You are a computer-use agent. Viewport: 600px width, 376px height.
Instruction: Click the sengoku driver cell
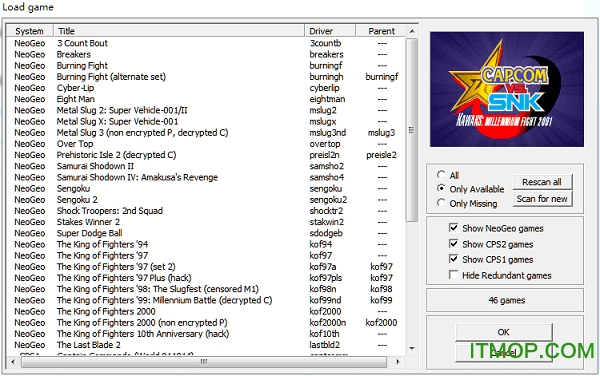coord(326,189)
